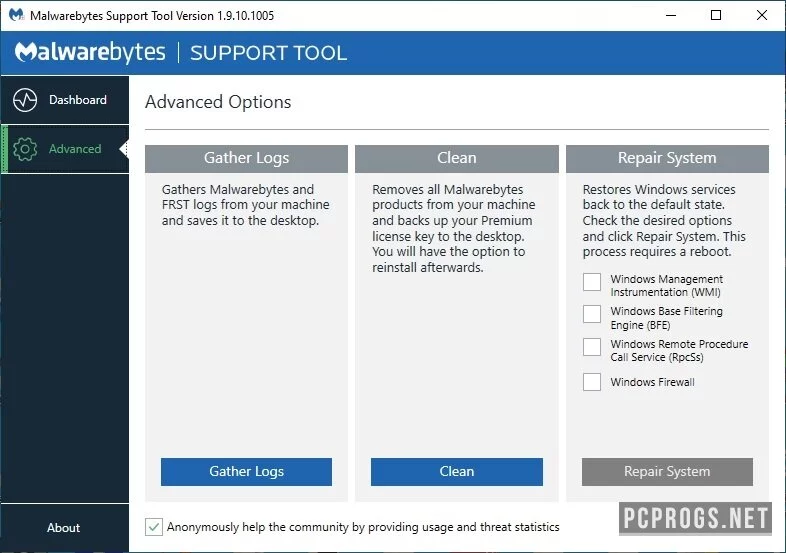Tick Windows Remote Procedure Call Service checkbox

click(592, 347)
